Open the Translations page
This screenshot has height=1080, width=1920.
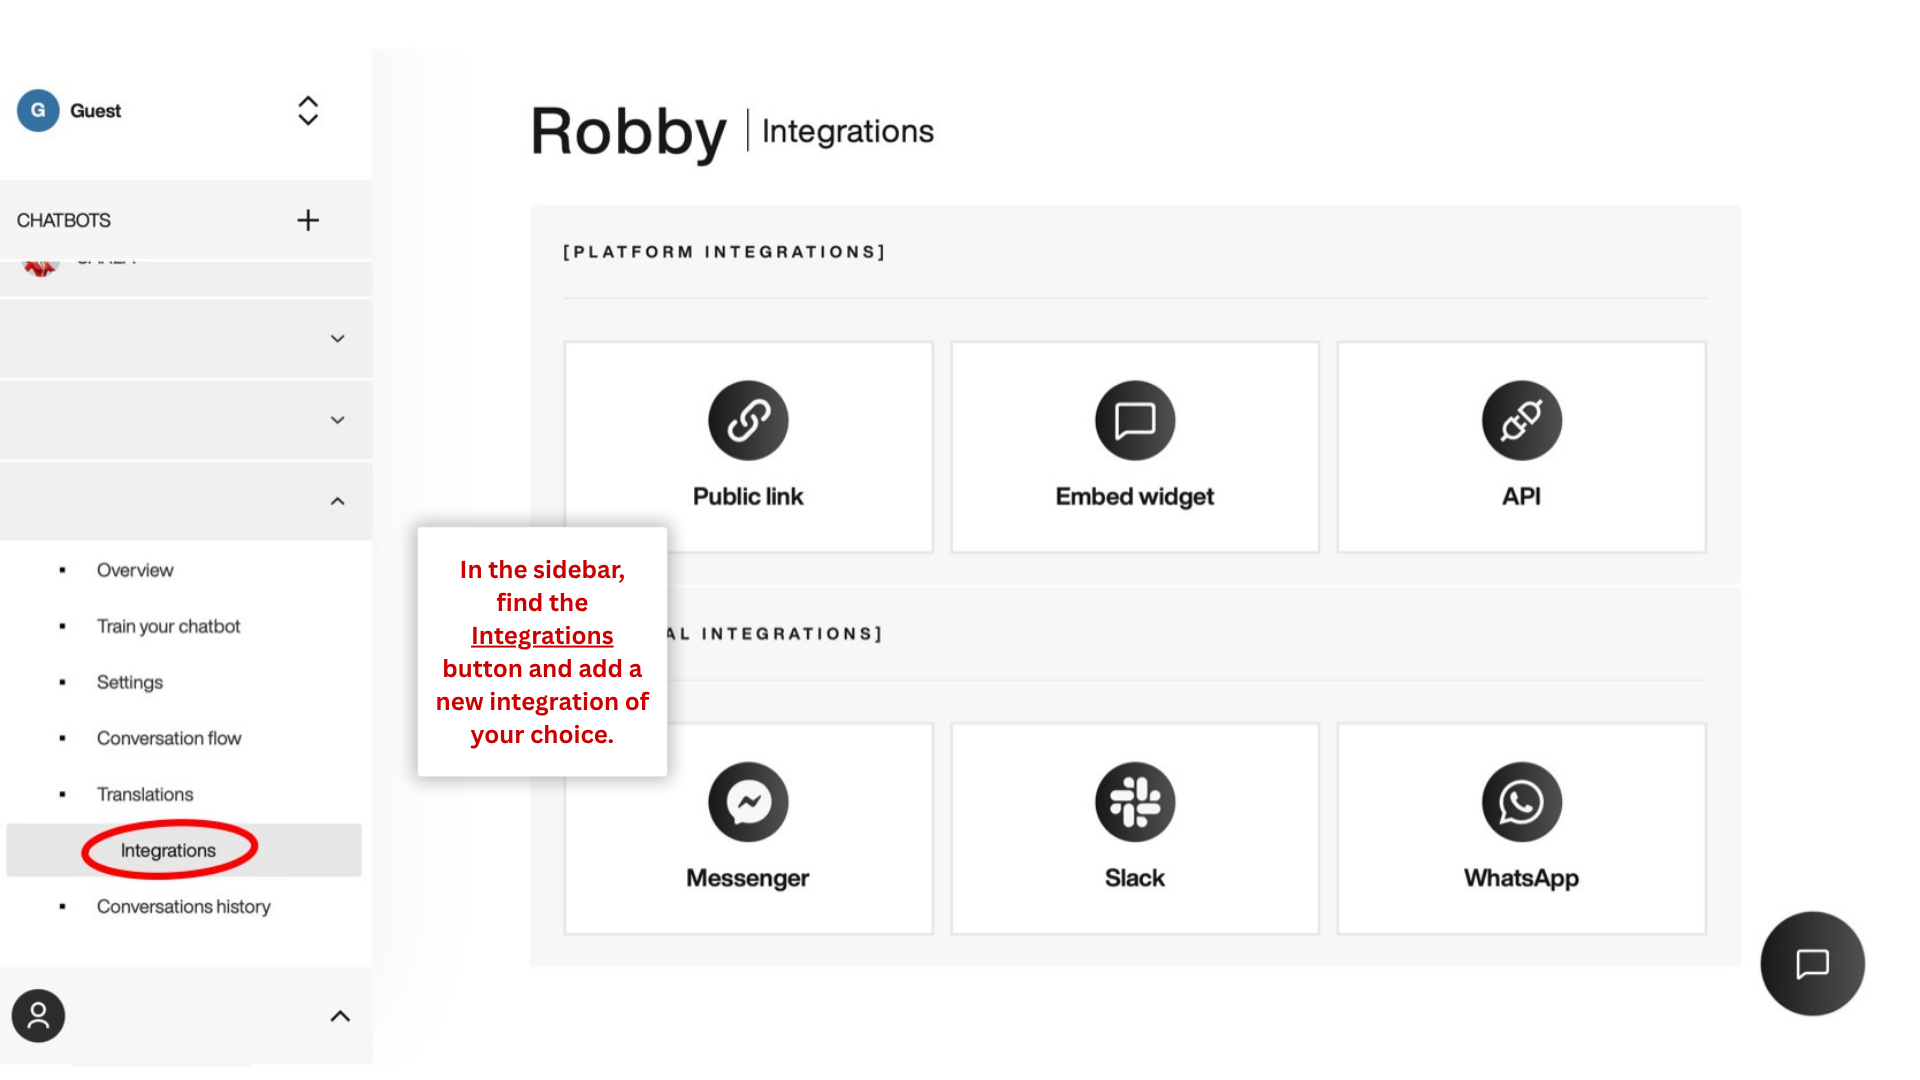(145, 794)
